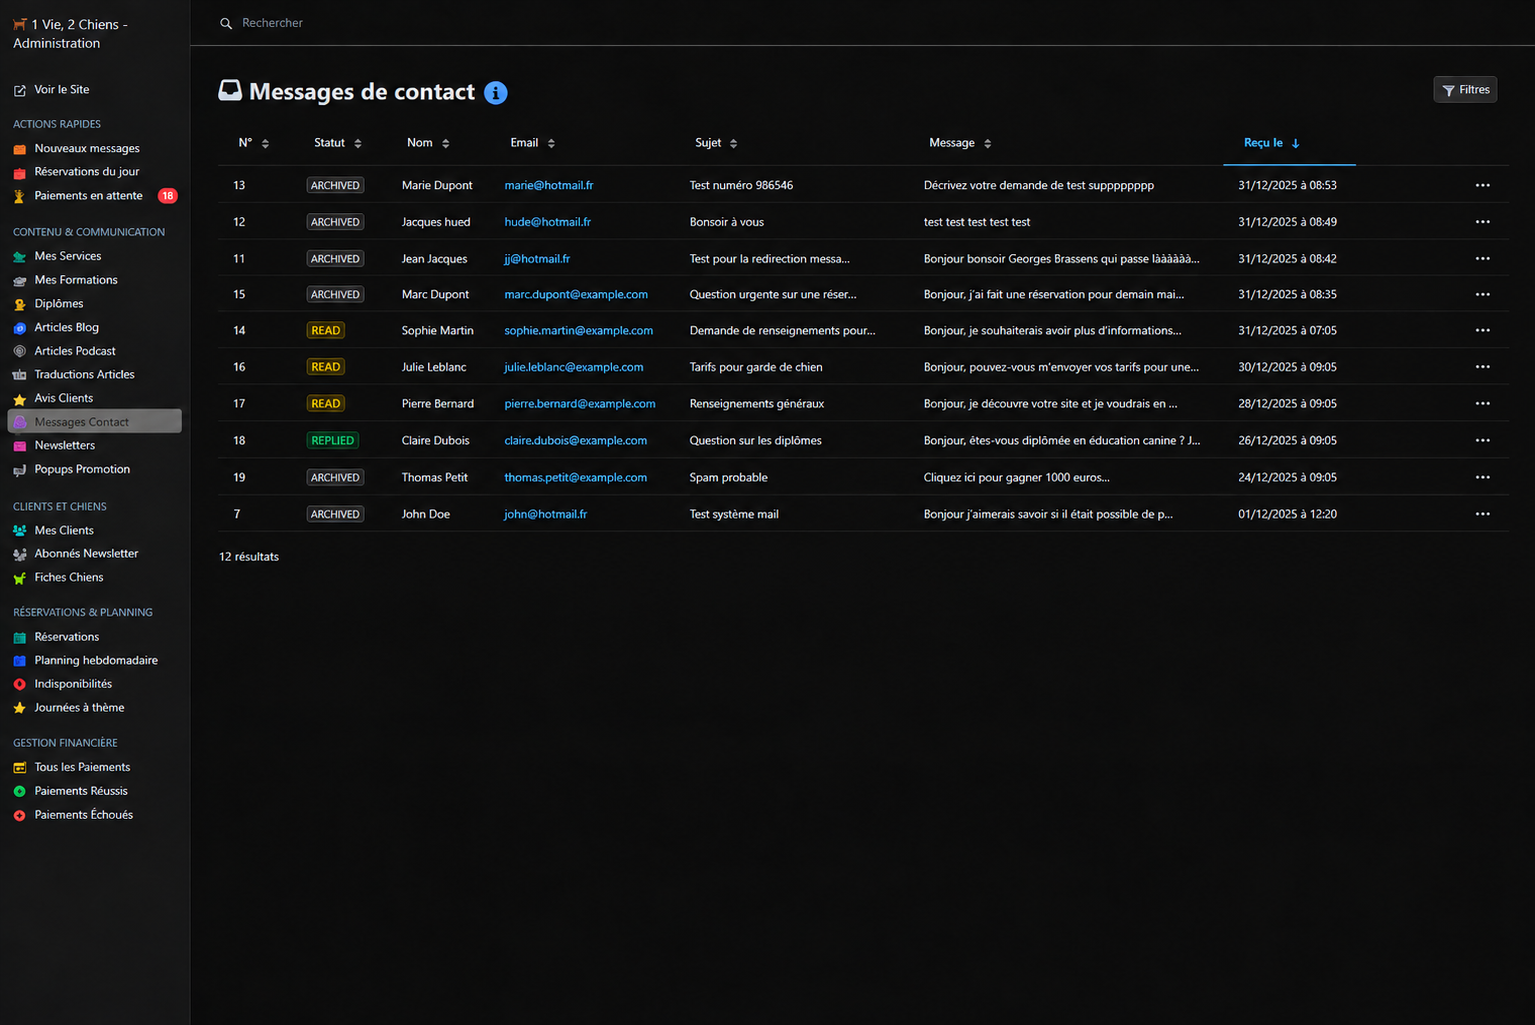
Task: Click the Indisponibilités red icon
Action: pyautogui.click(x=20, y=684)
